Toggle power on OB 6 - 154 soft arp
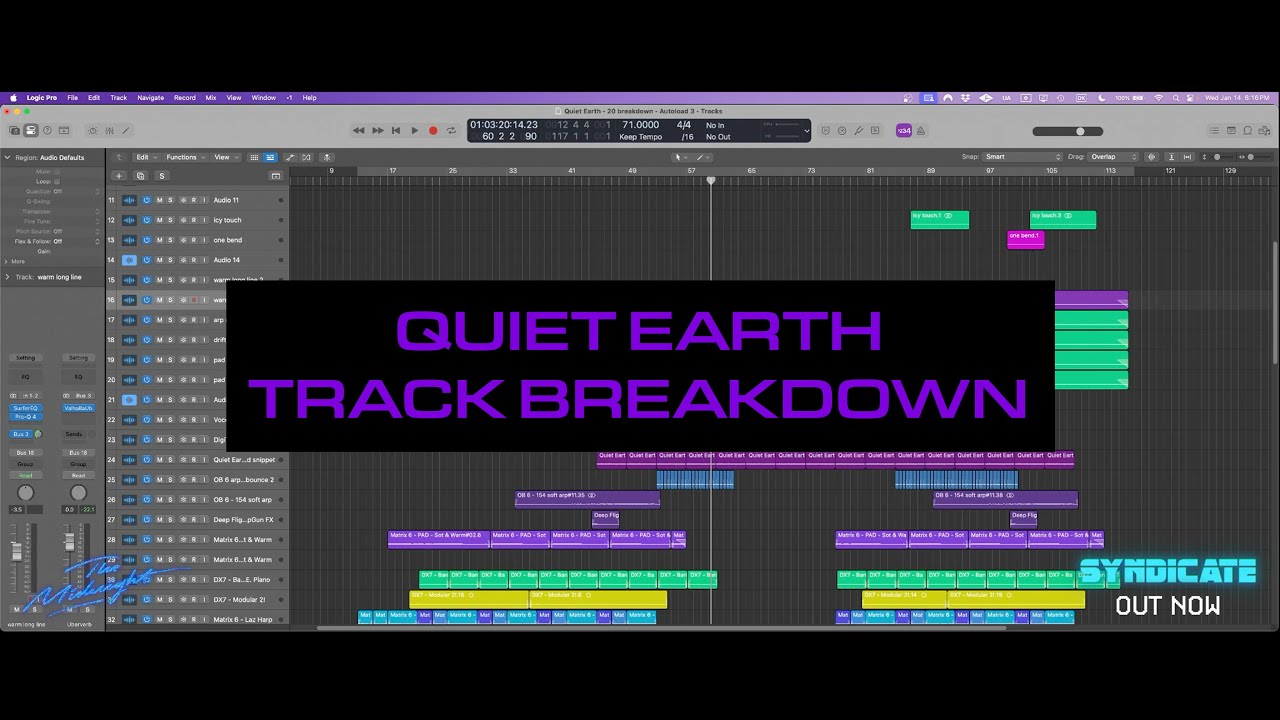The image size is (1280, 720). pyautogui.click(x=146, y=500)
